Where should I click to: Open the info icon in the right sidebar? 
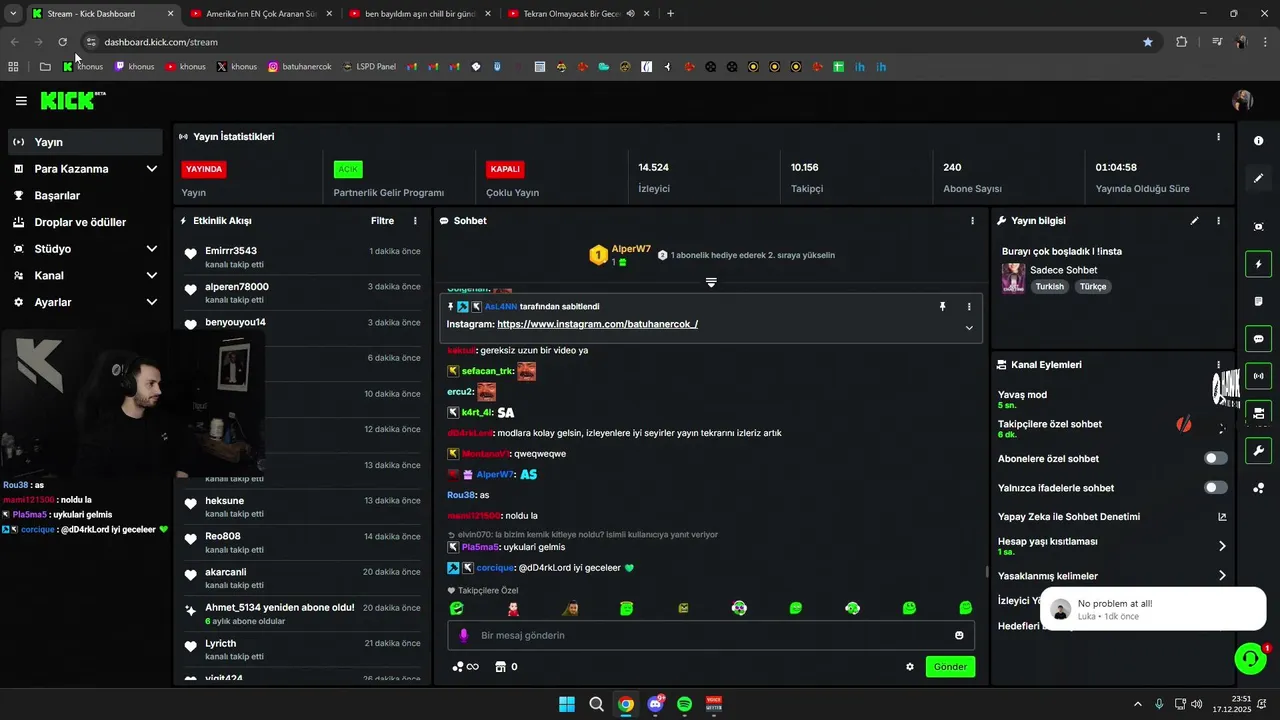coord(1258,141)
